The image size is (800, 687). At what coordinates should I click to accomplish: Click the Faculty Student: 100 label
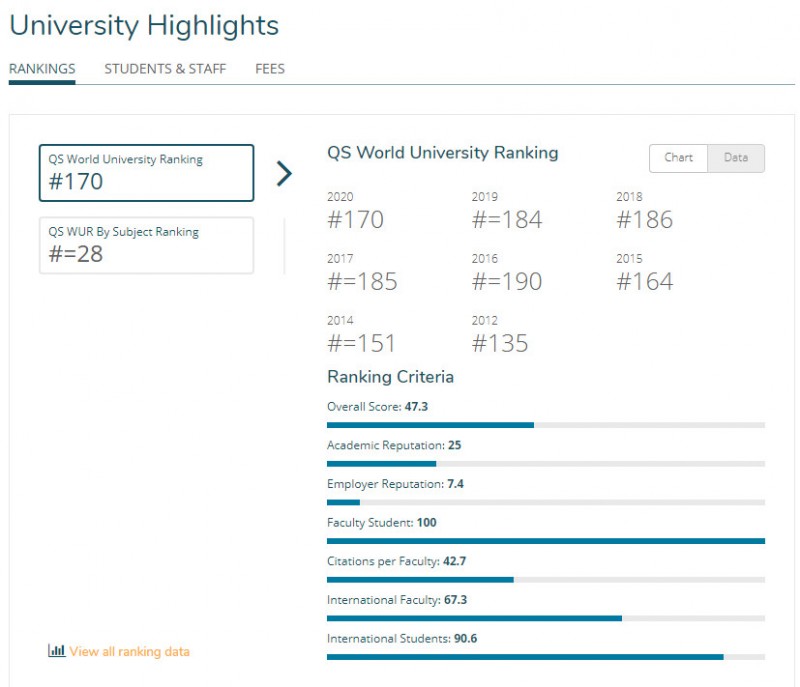pyautogui.click(x=382, y=523)
